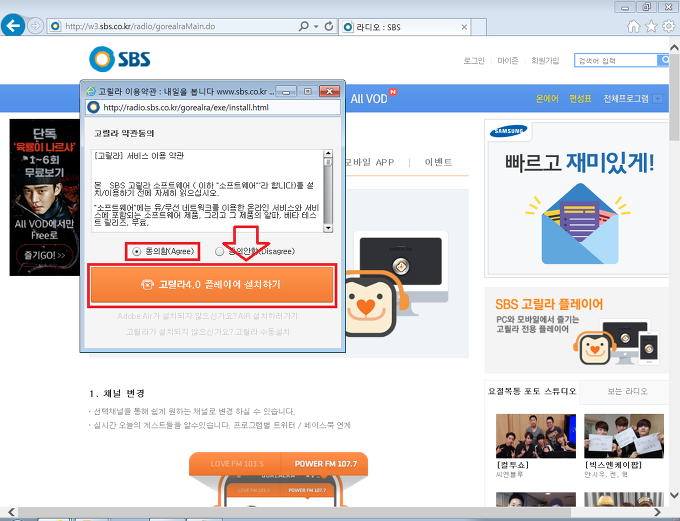680x521 pixels.
Task: Click the browser Home icon
Action: pos(634,26)
